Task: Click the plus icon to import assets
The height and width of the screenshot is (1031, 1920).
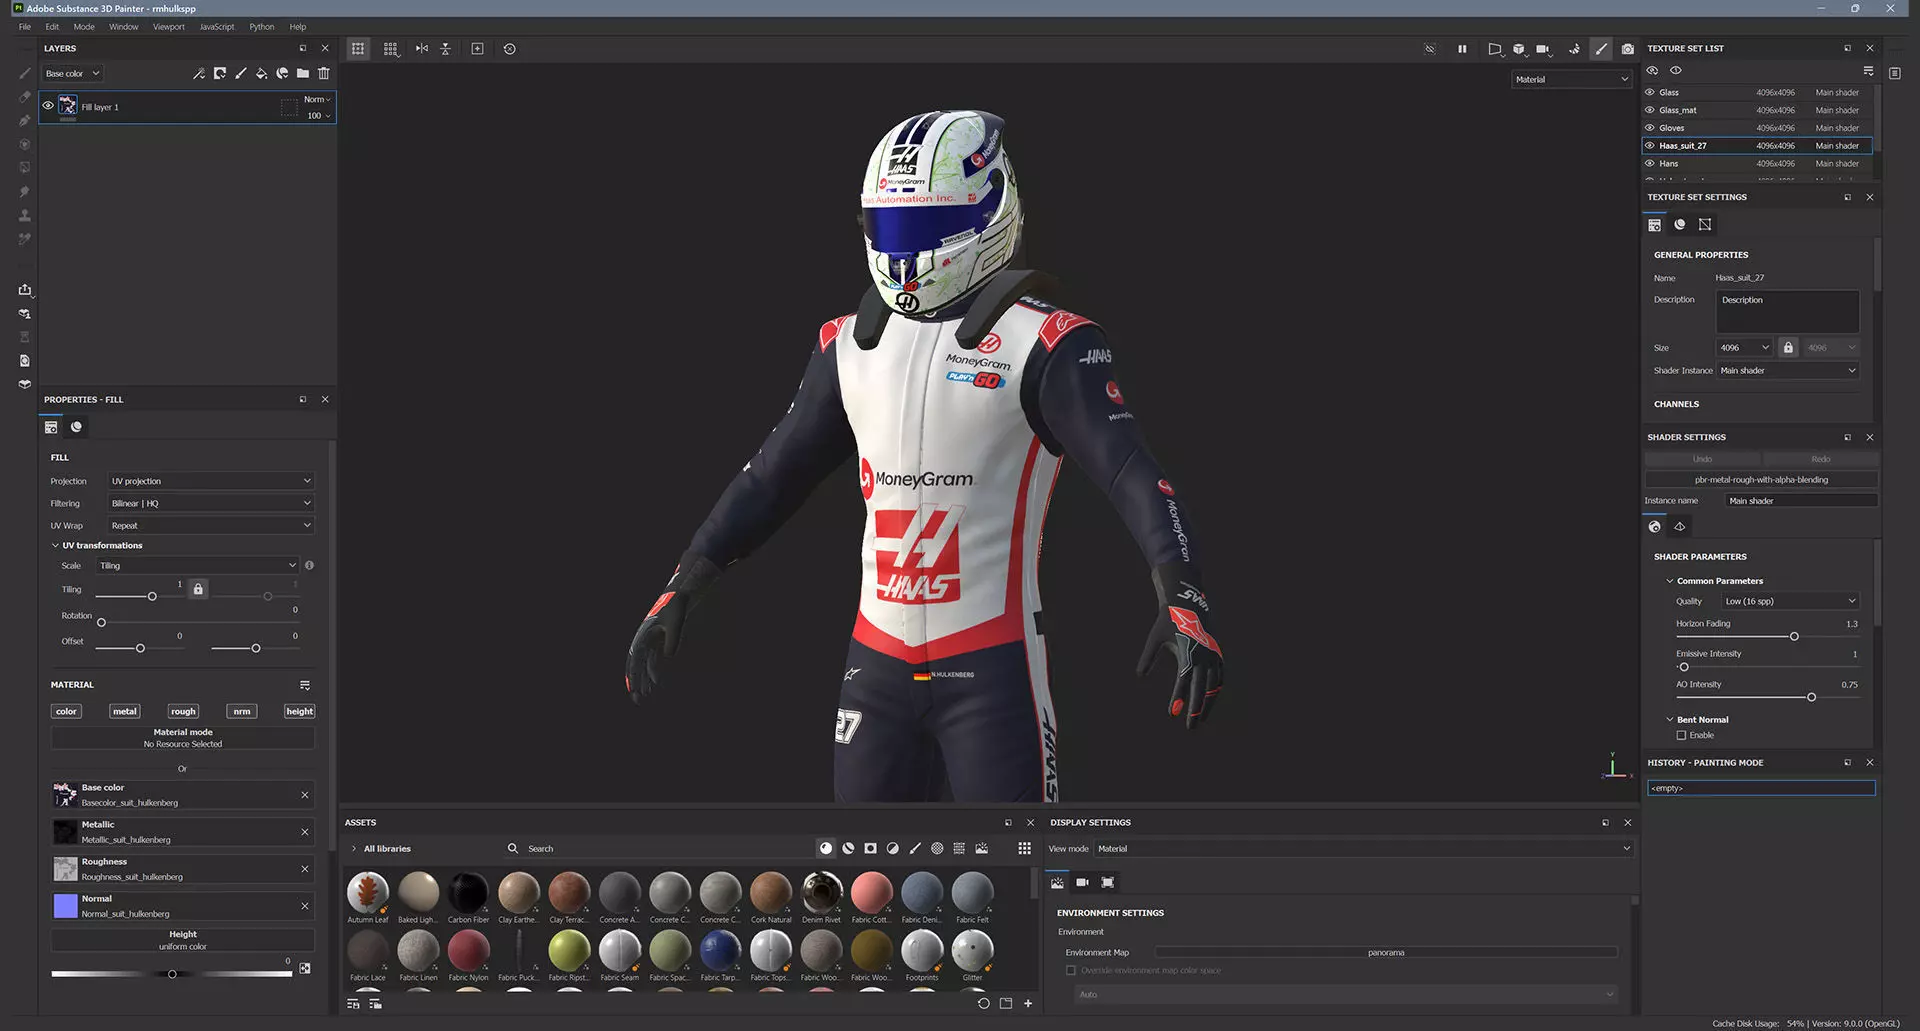Action: 1028,1003
